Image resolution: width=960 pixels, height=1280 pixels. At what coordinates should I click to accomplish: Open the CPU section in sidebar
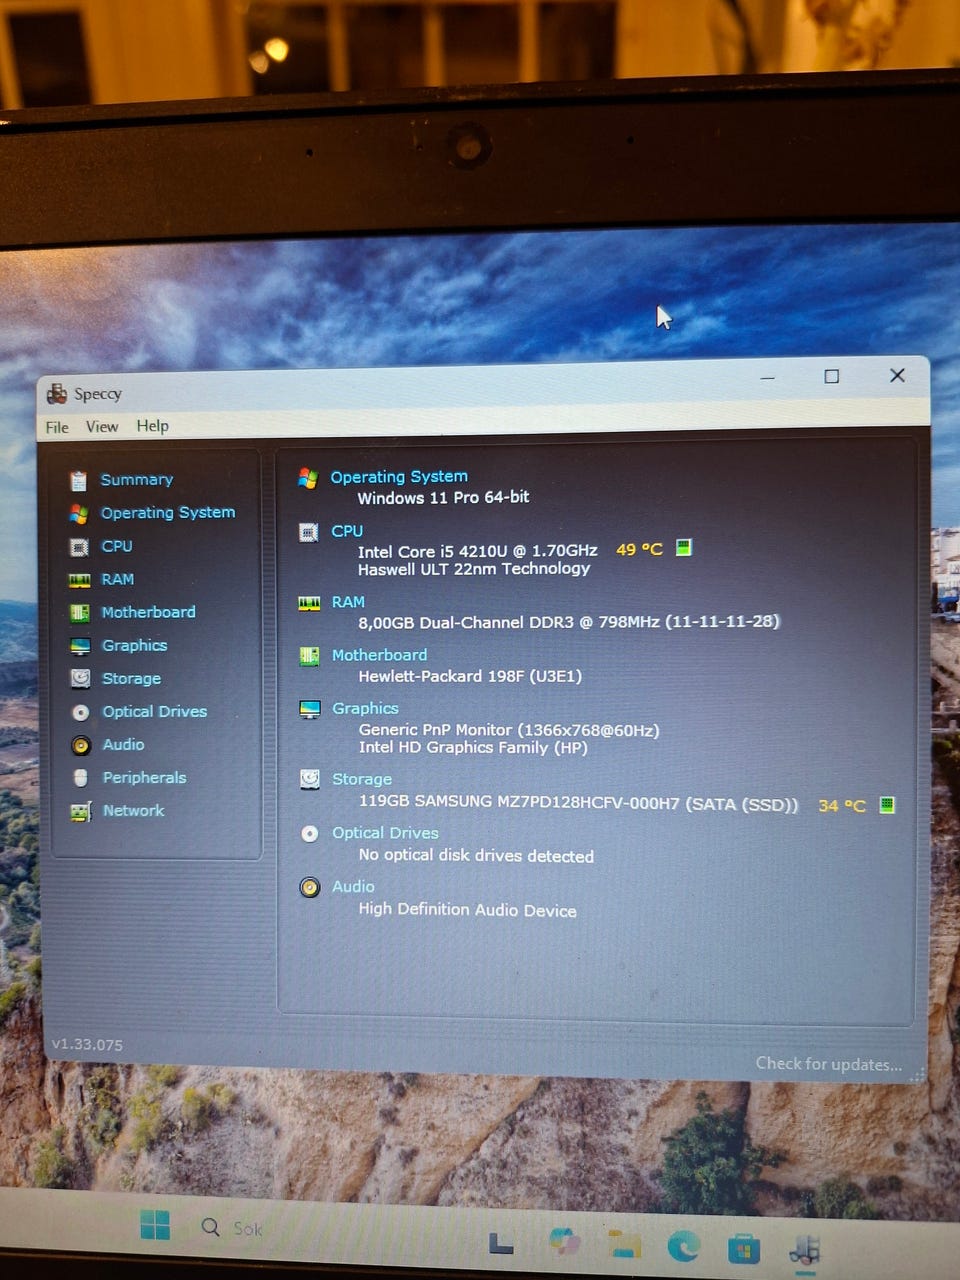(117, 546)
